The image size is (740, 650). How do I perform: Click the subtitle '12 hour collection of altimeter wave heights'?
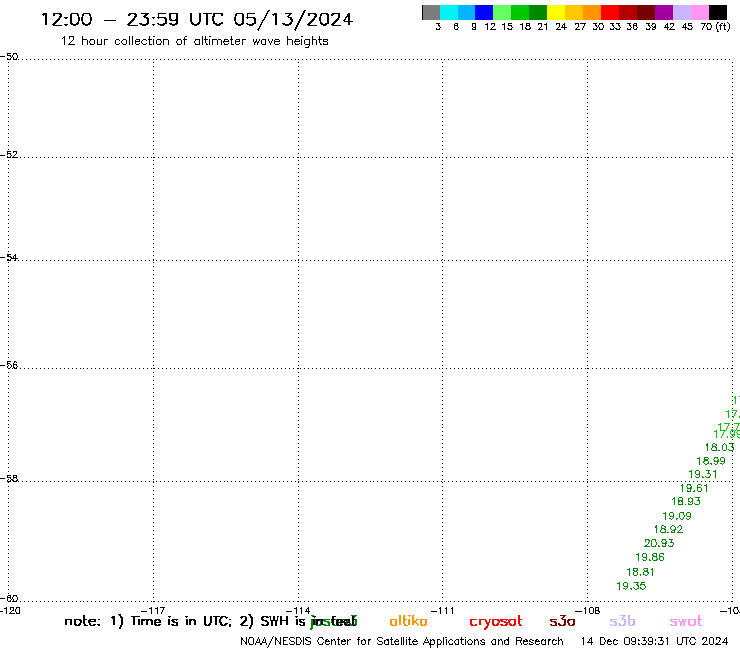[x=194, y=41]
